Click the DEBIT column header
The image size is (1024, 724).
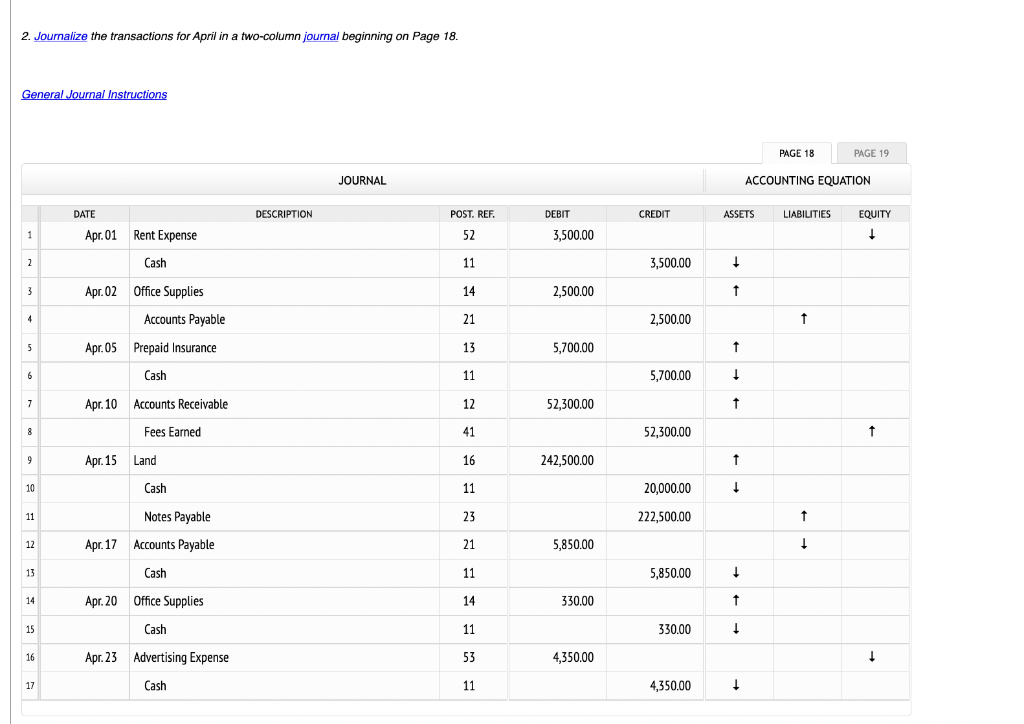[556, 213]
